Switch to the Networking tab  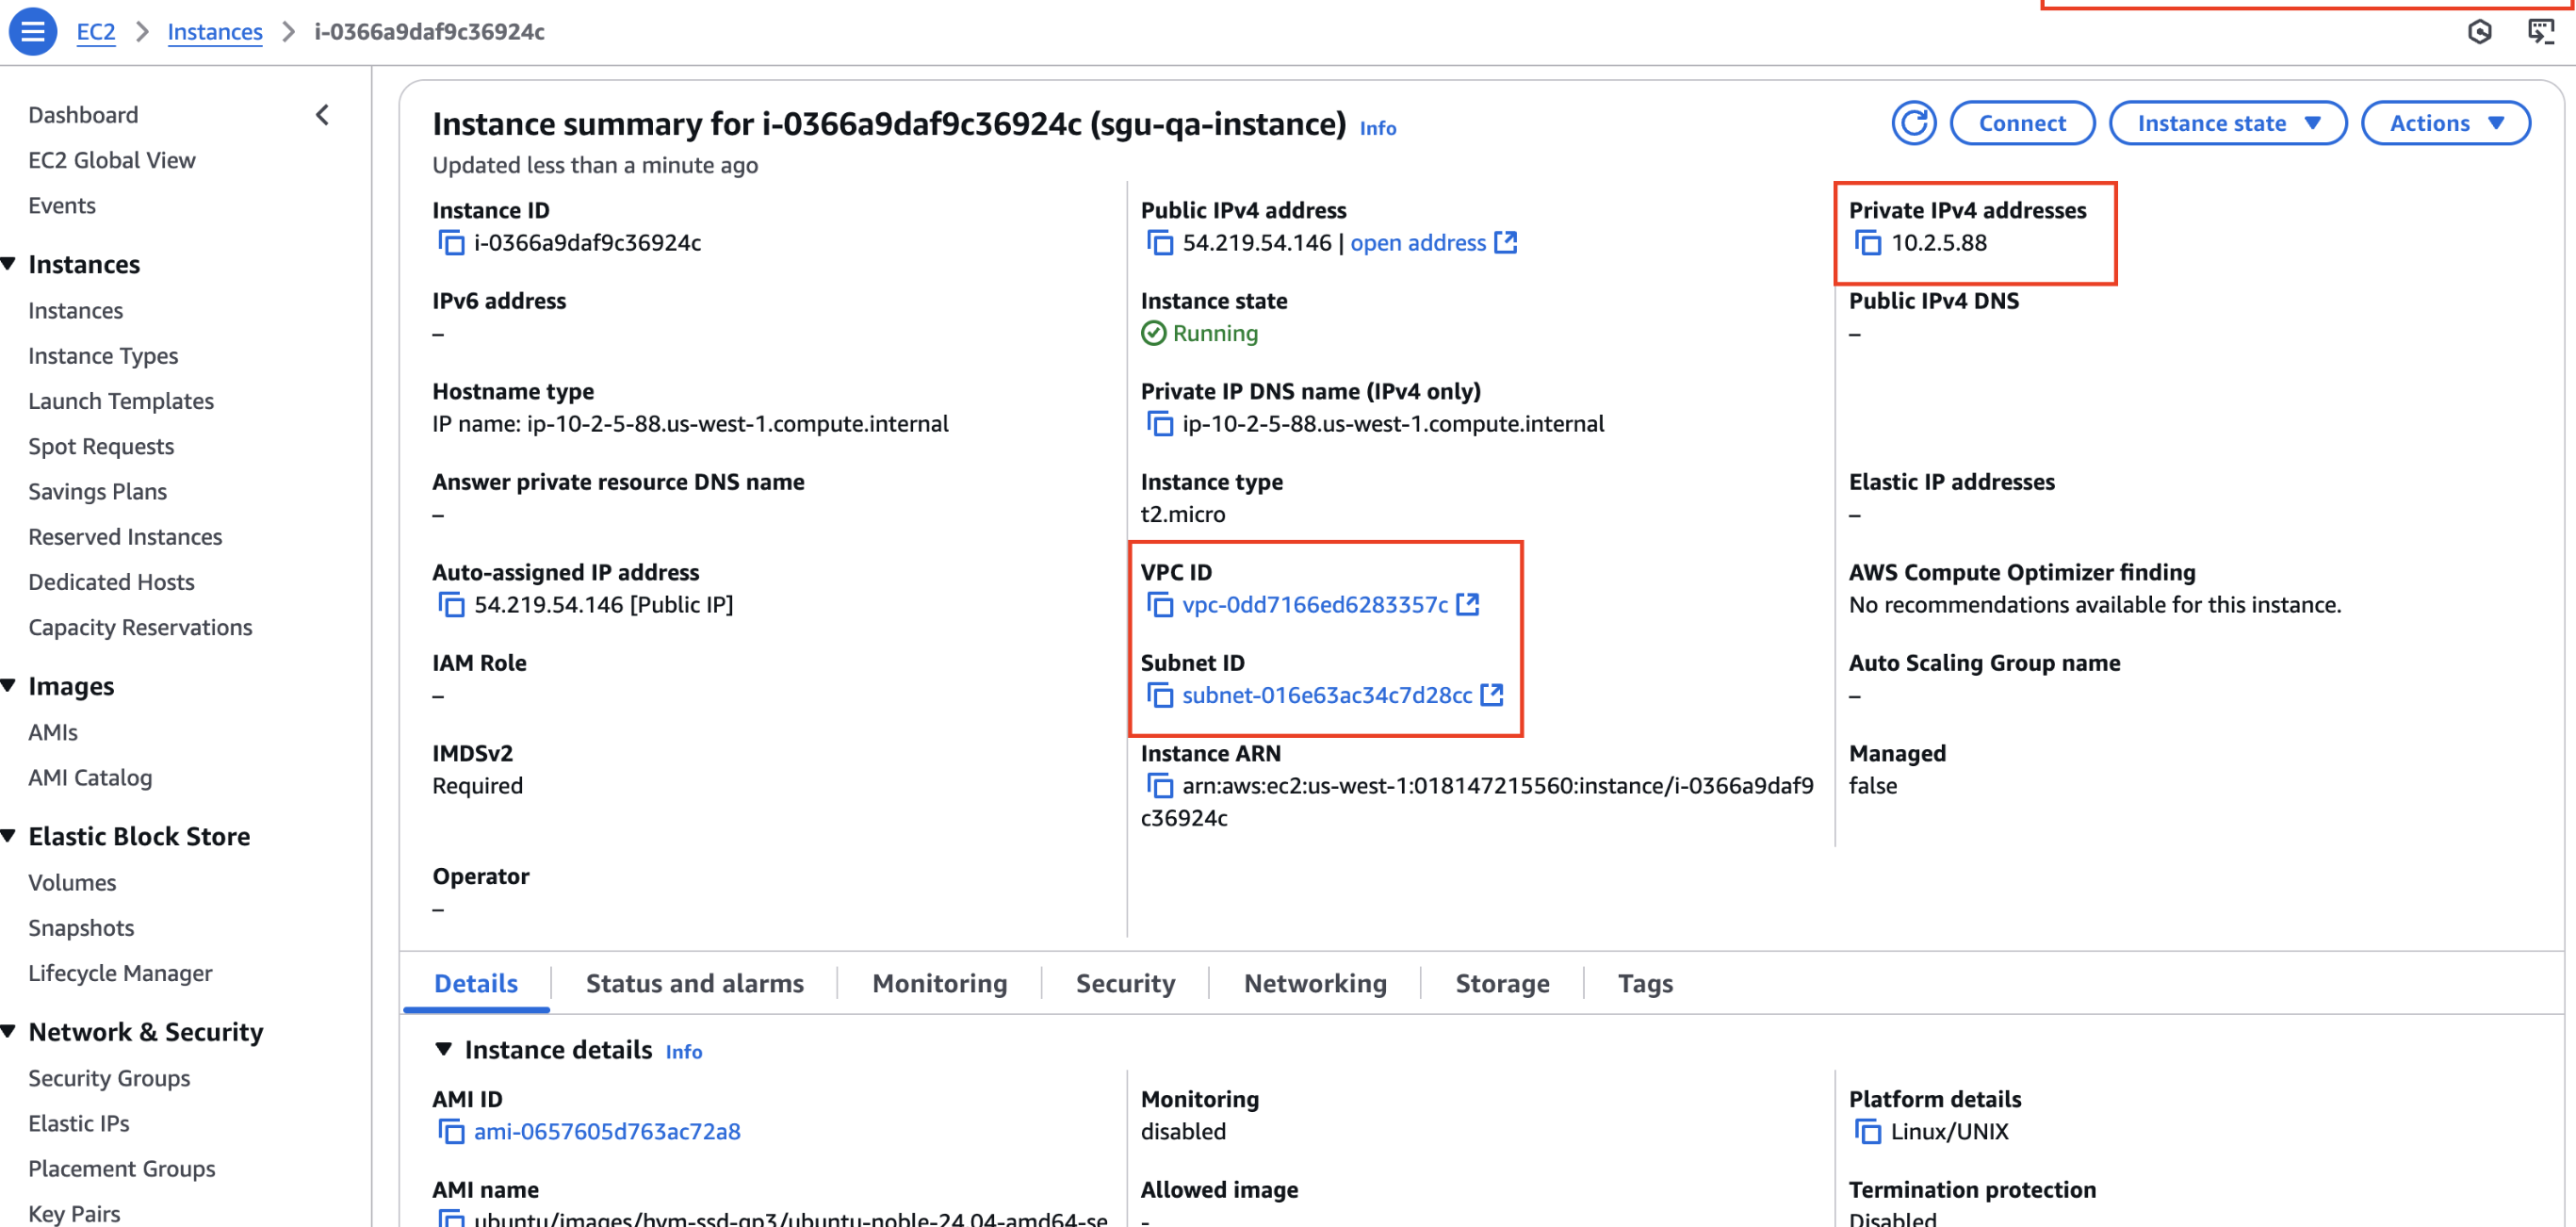tap(1314, 983)
